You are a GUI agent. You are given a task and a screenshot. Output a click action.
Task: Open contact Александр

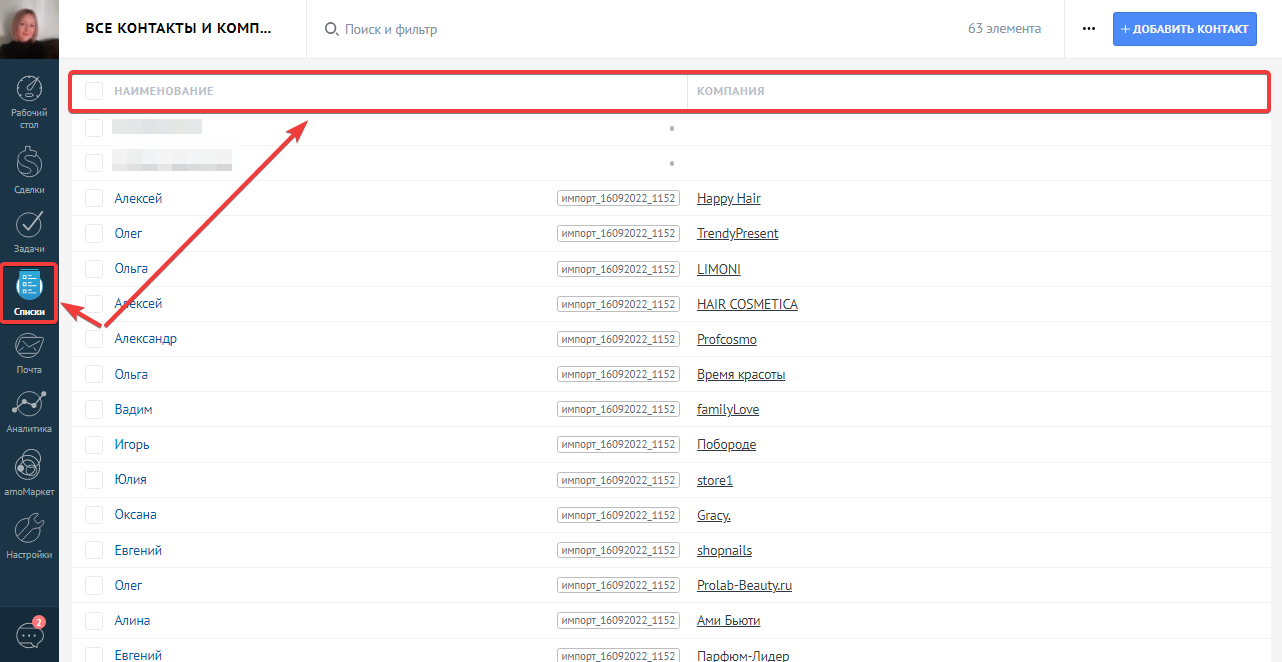click(146, 339)
